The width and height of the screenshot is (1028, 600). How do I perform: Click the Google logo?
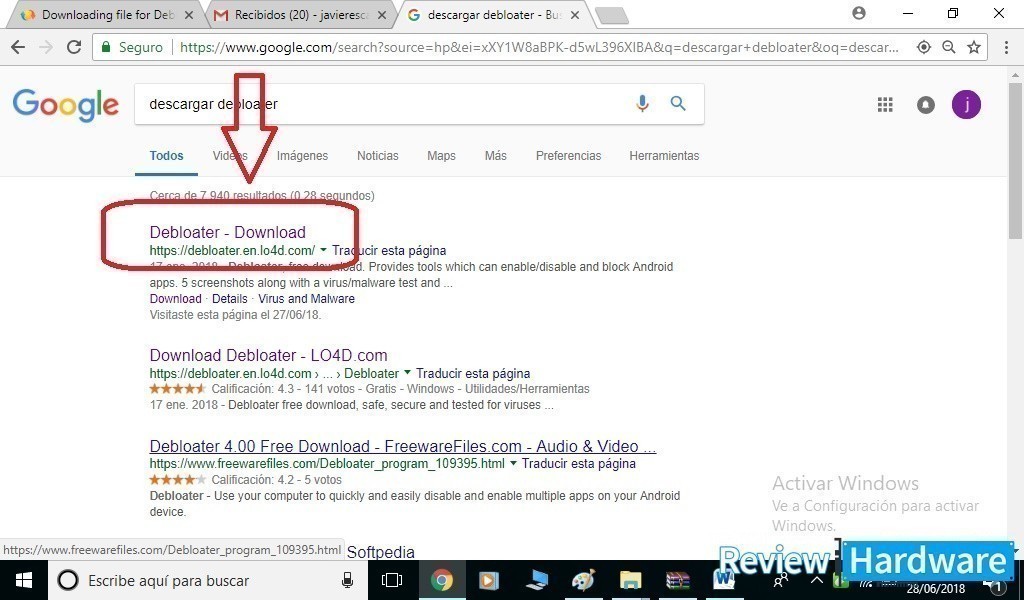[66, 105]
